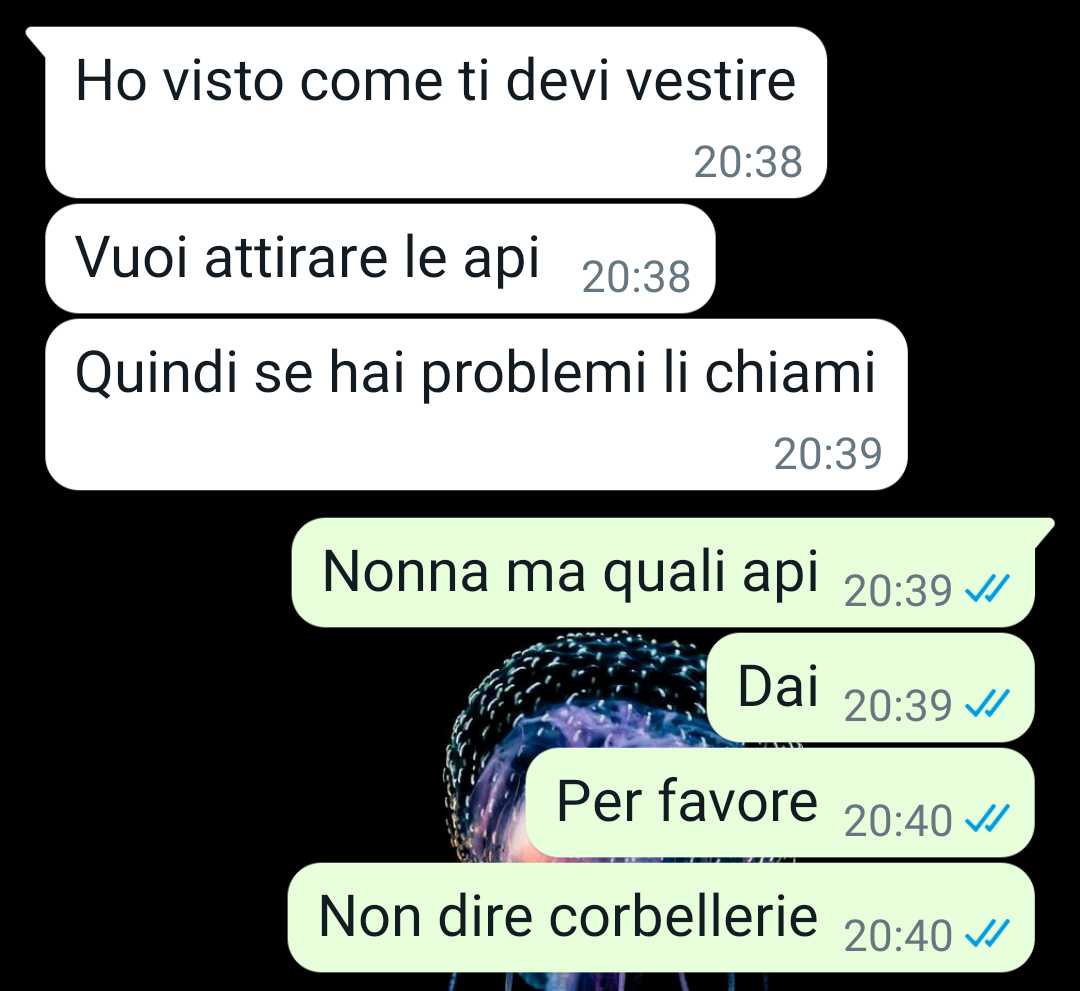The width and height of the screenshot is (1080, 991).
Task: Click the double check mark beside "Dai"
Action: click(987, 705)
